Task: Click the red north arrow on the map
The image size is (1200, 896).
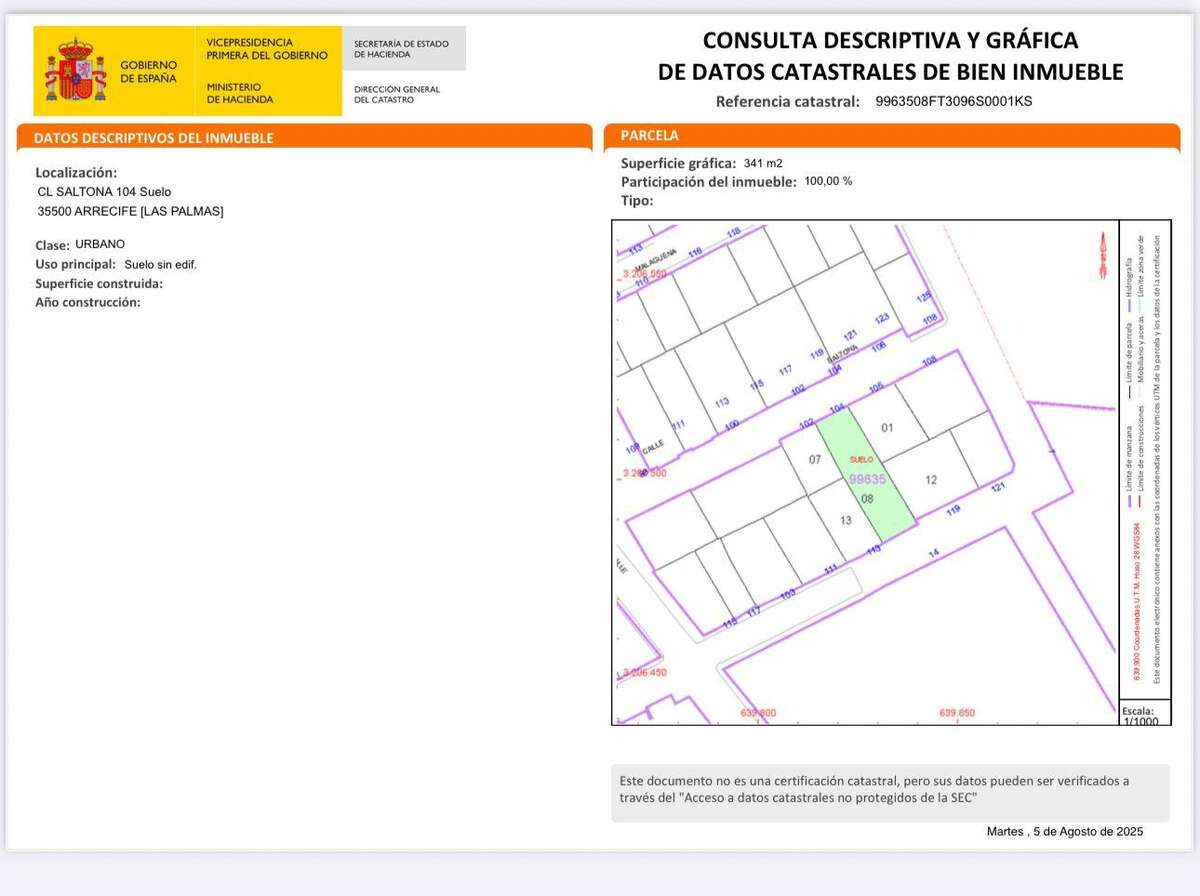Action: click(1103, 254)
